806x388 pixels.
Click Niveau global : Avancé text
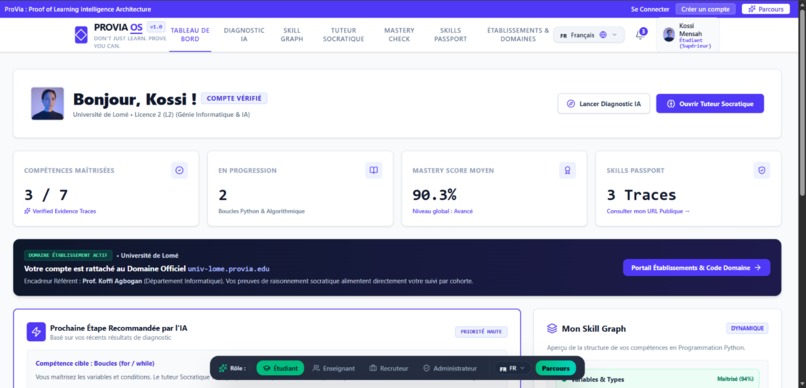443,211
